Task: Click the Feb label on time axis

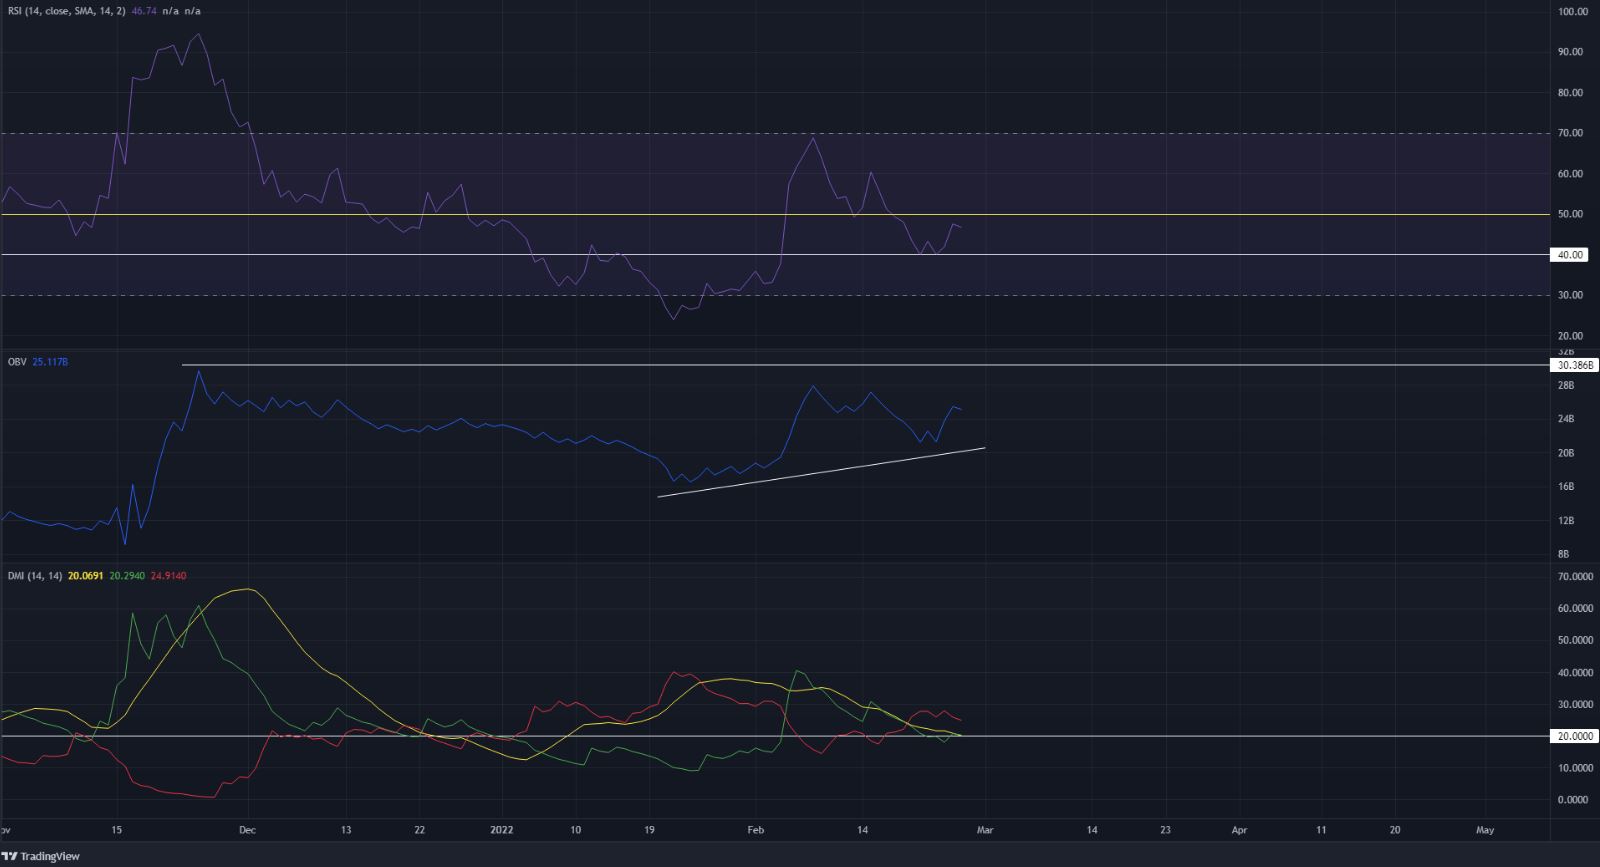Action: click(x=756, y=830)
